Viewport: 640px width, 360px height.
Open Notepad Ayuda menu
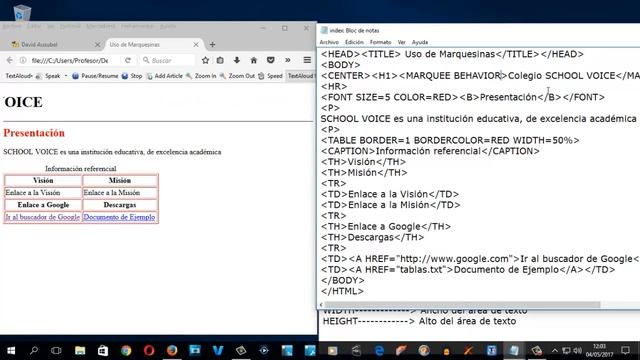pos(420,42)
